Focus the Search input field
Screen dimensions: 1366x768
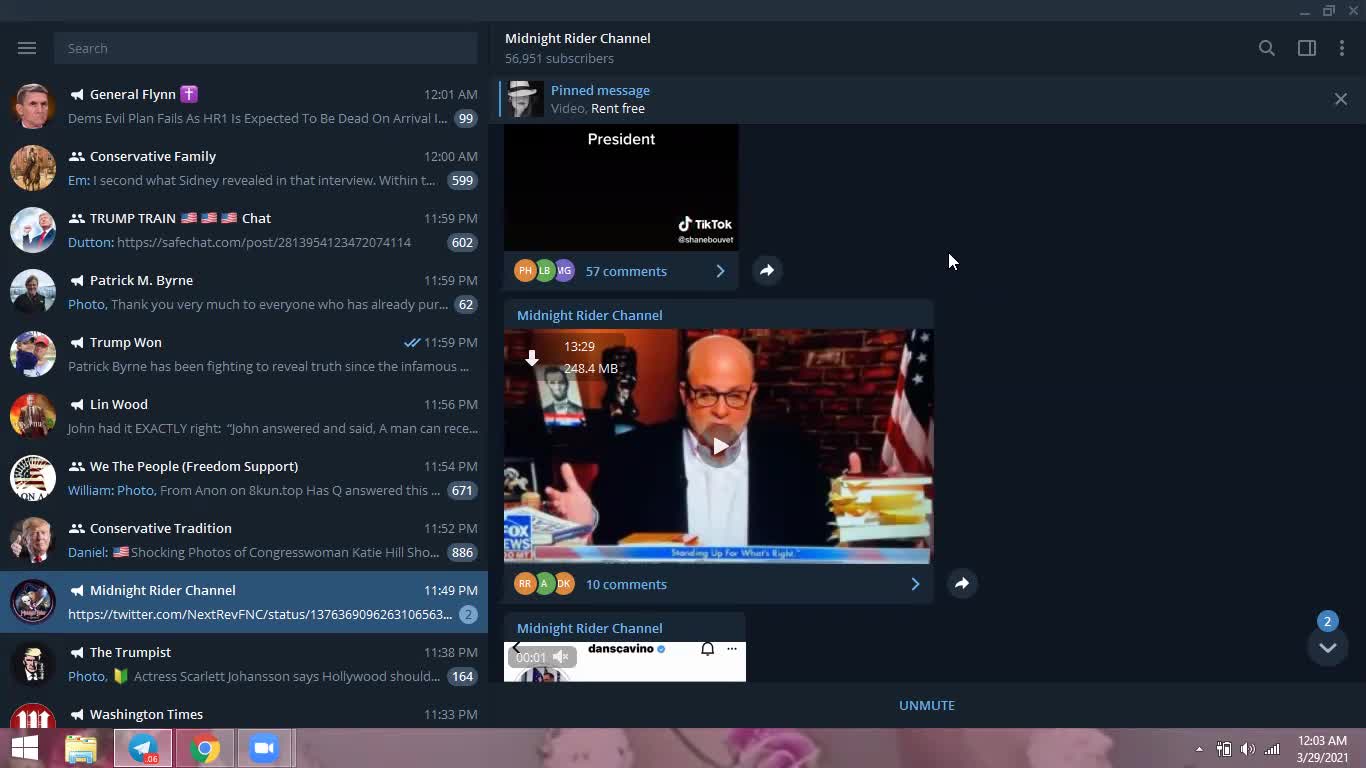(266, 48)
